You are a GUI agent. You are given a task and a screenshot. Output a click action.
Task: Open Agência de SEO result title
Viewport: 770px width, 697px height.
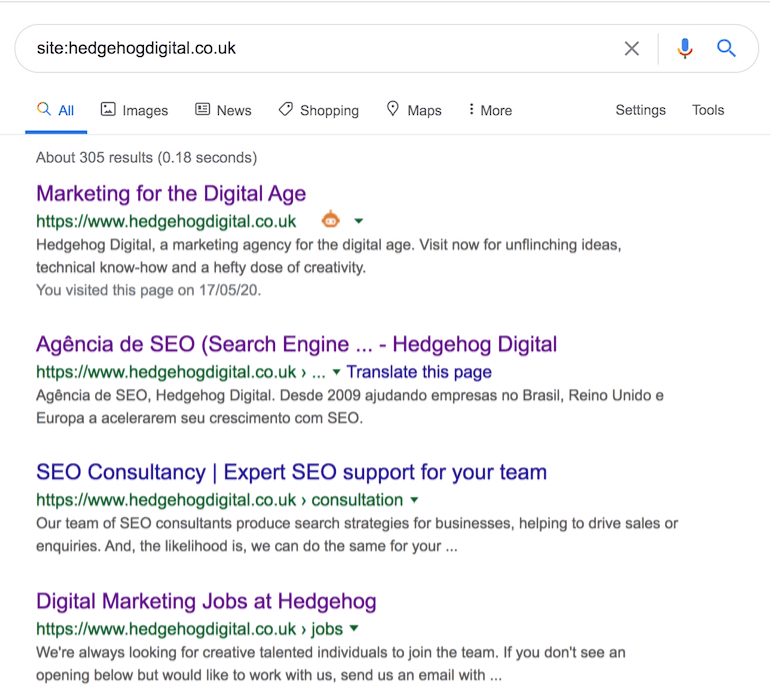coord(297,344)
